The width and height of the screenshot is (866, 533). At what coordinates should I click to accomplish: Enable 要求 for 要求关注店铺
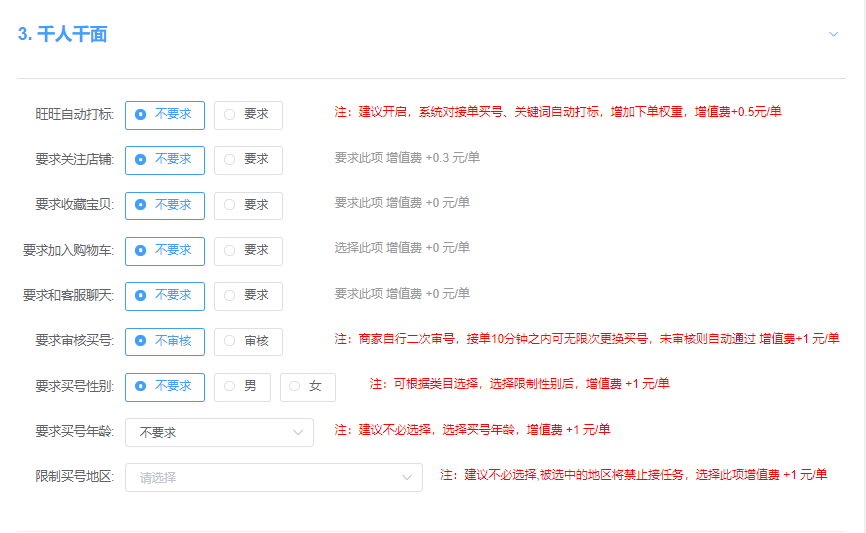[248, 160]
